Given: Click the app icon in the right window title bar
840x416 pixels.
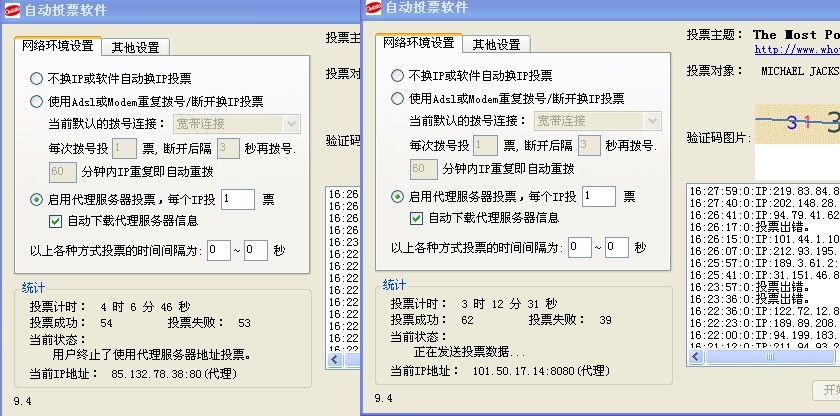Looking at the screenshot, I should tap(373, 9).
